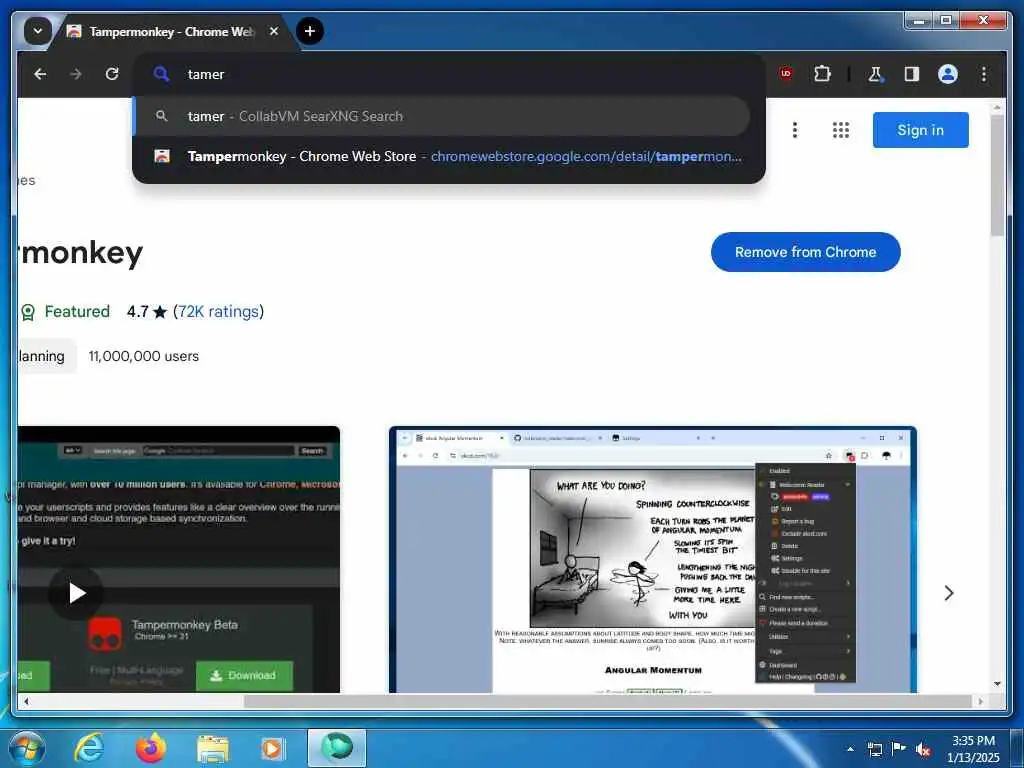Image resolution: width=1024 pixels, height=768 pixels.
Task: Click the Tampermonkey page heading
Action: (x=80, y=253)
